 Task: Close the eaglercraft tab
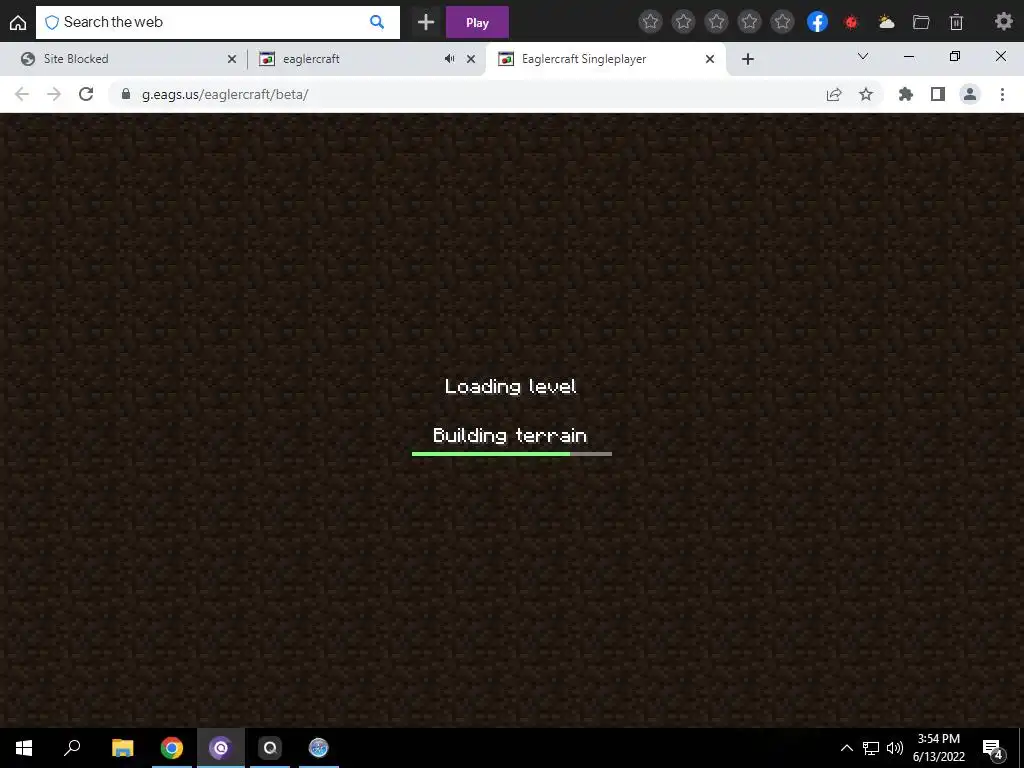coord(471,59)
